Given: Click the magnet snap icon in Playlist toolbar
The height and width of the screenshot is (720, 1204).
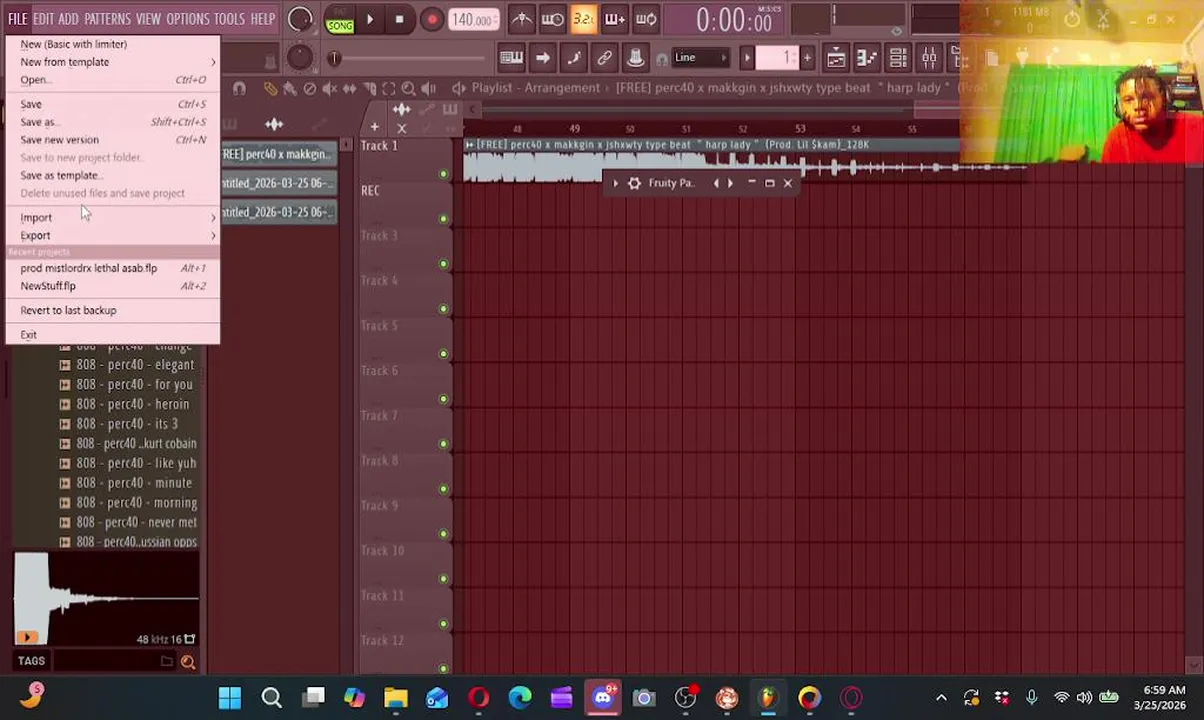Looking at the screenshot, I should [x=239, y=89].
